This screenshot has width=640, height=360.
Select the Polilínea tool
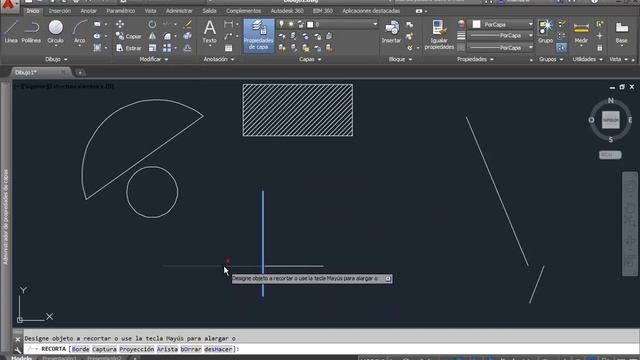point(31,31)
